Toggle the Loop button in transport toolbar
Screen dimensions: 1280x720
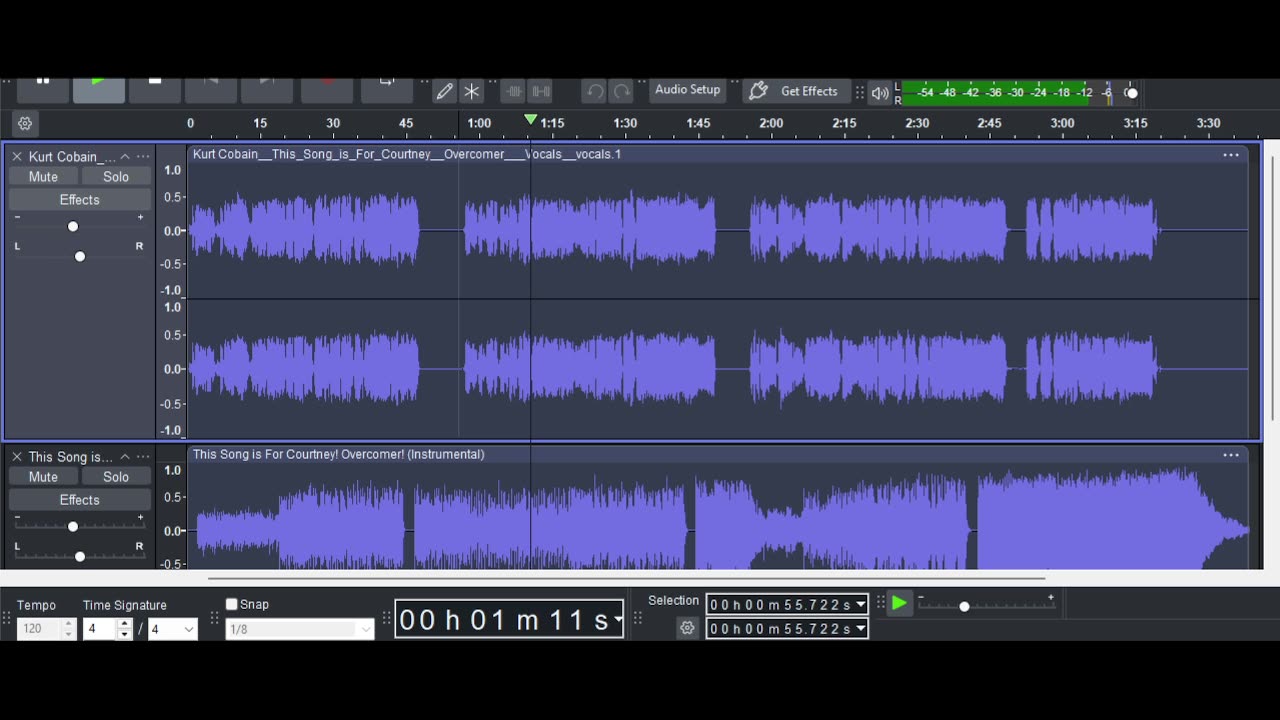pyautogui.click(x=387, y=90)
